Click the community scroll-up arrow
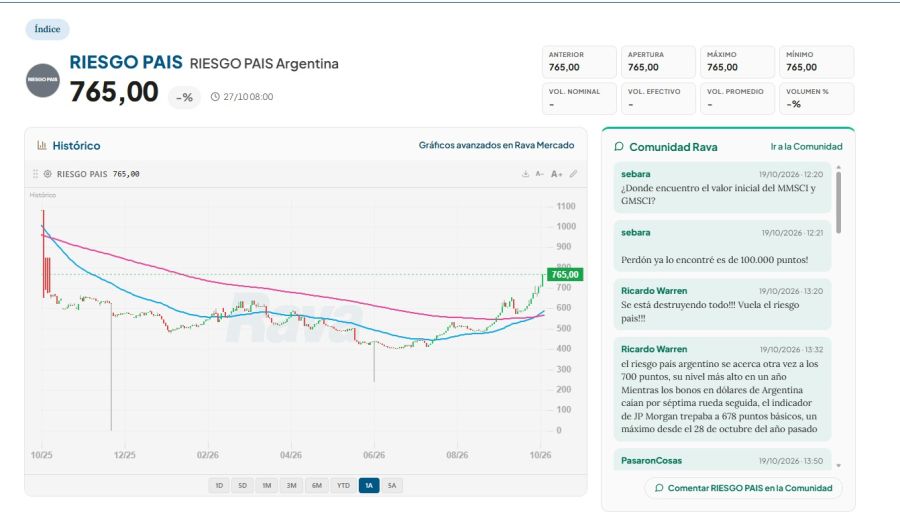This screenshot has width=900, height=518. [x=839, y=167]
